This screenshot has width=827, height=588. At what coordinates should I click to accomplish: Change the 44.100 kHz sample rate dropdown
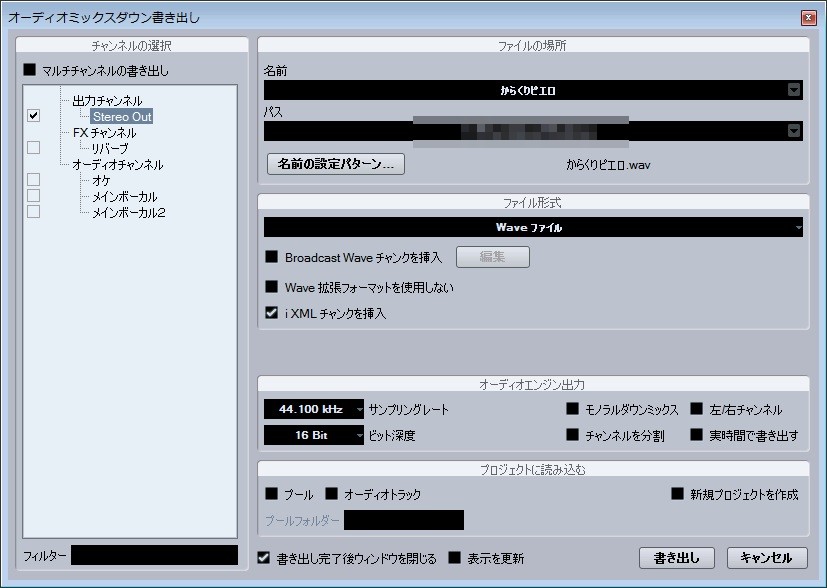[359, 410]
